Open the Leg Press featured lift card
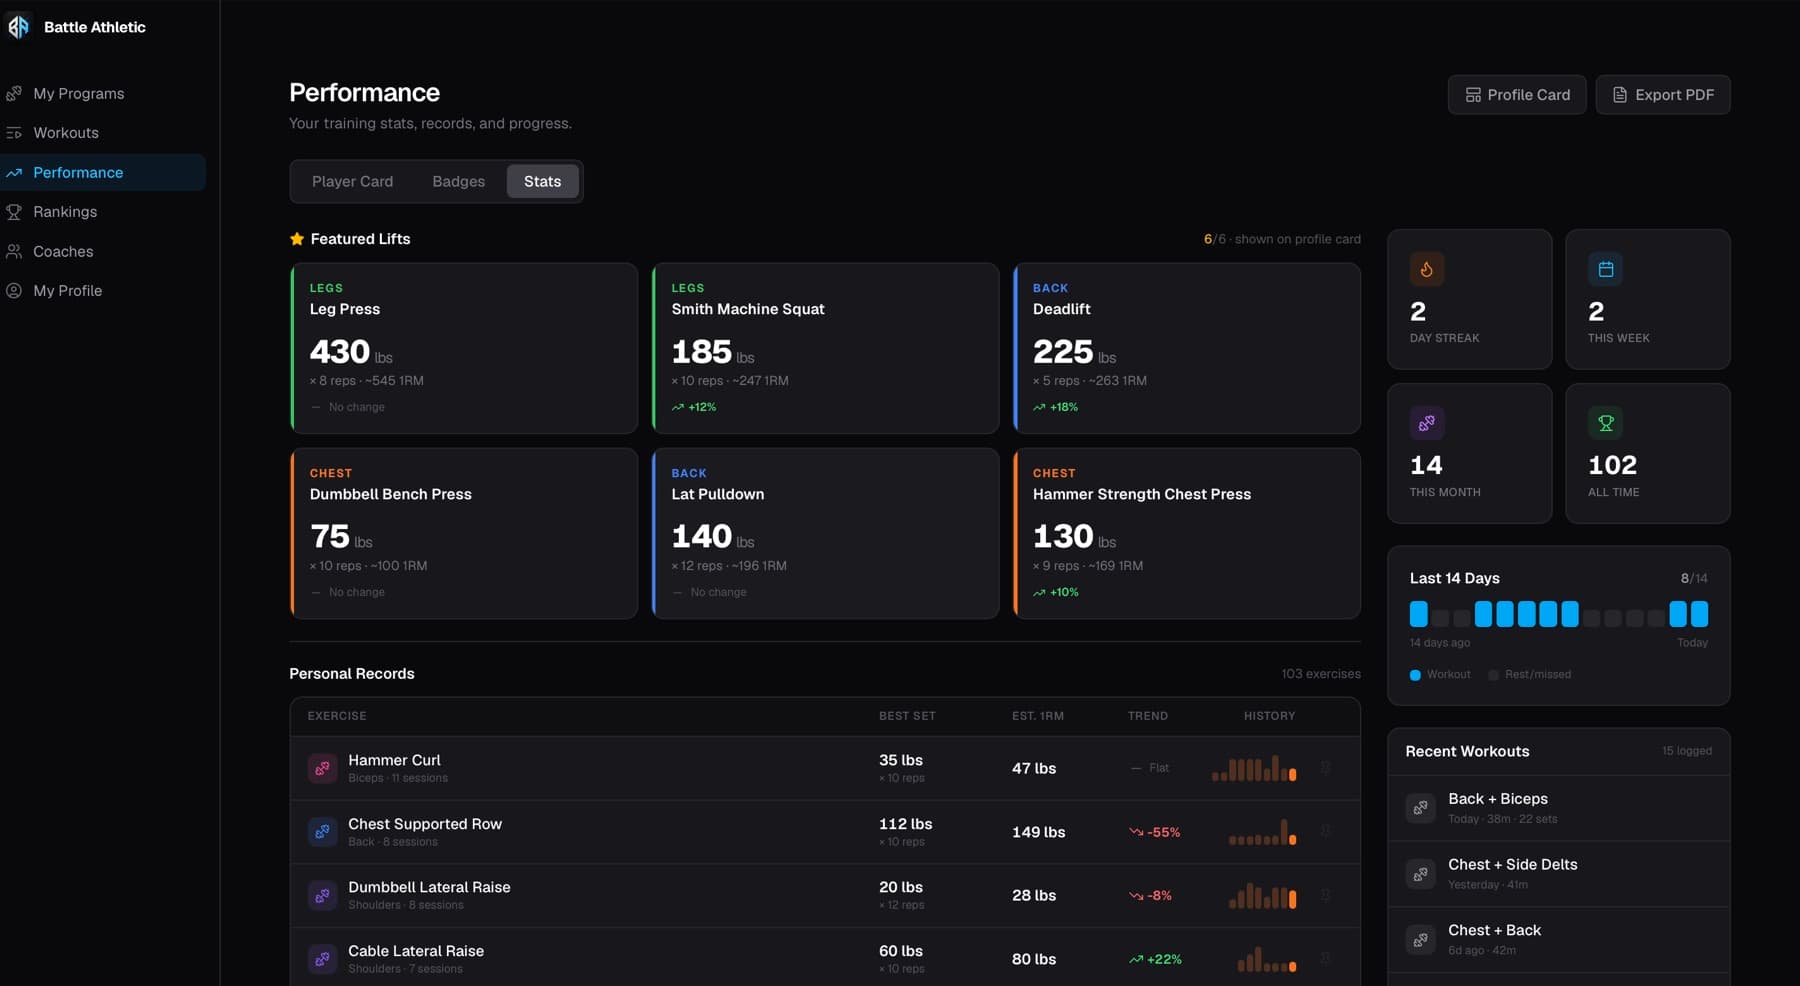The image size is (1800, 986). [464, 348]
